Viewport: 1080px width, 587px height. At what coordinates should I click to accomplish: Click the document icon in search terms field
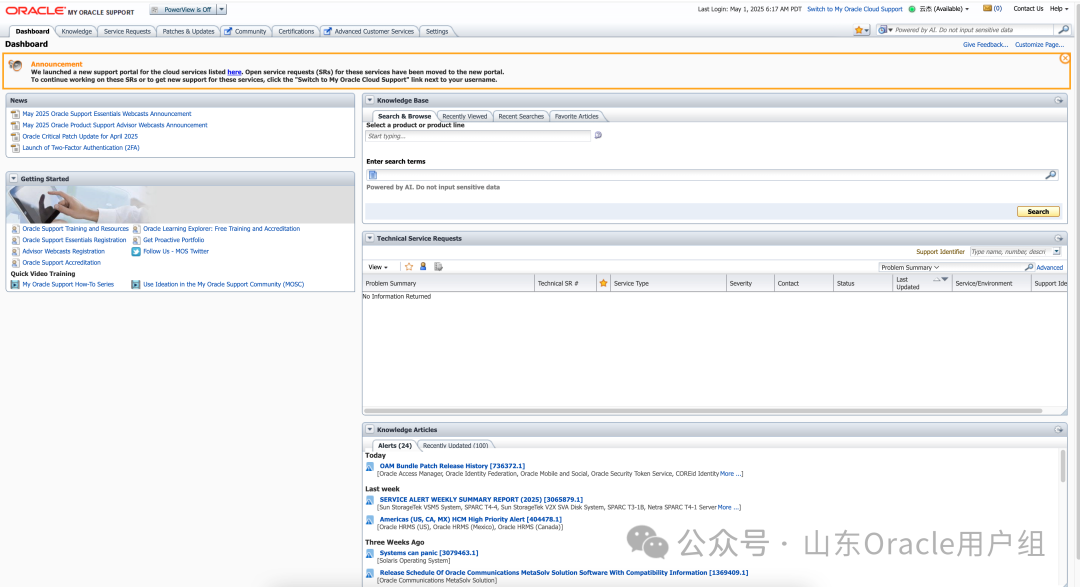tap(373, 175)
